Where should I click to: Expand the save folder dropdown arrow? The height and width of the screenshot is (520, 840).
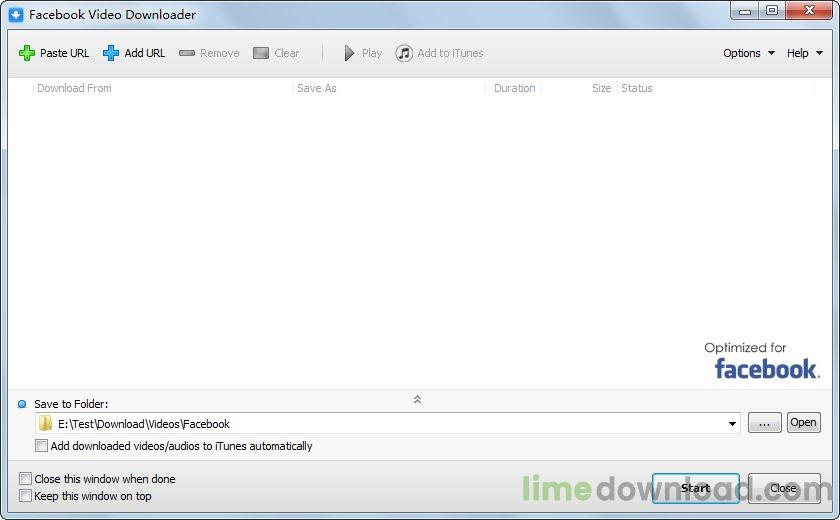point(732,424)
